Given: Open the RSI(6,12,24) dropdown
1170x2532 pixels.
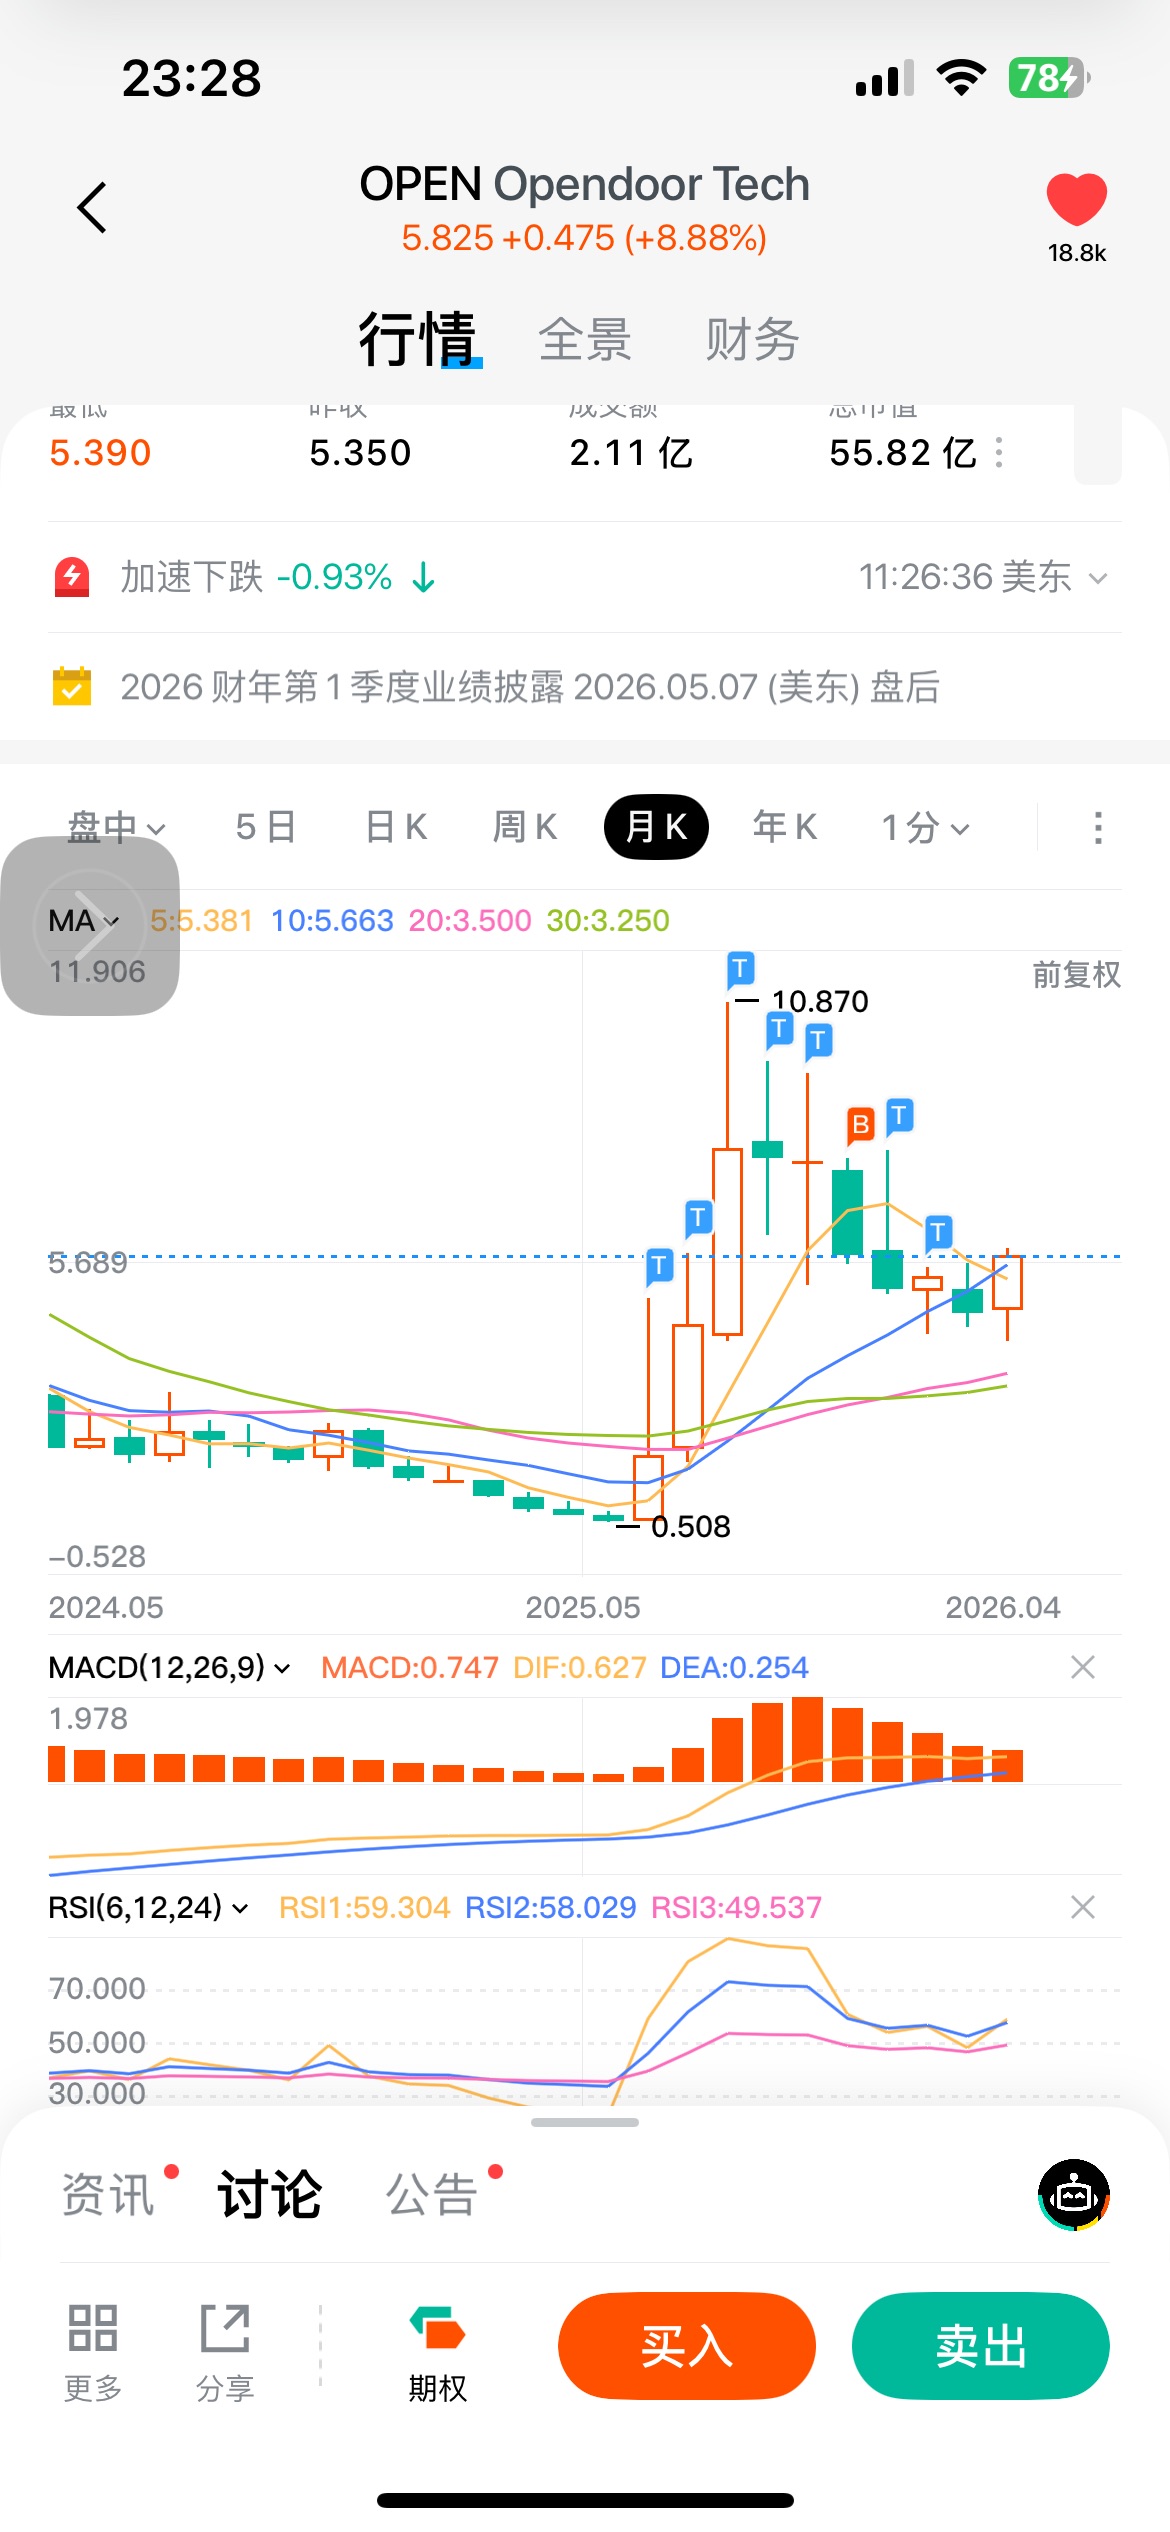Looking at the screenshot, I should (x=148, y=1907).
